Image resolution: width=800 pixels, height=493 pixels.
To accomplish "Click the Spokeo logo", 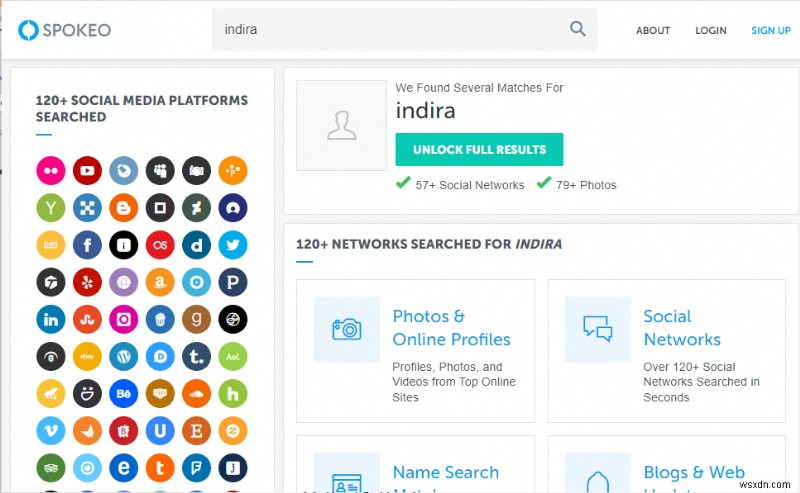I will [x=64, y=30].
